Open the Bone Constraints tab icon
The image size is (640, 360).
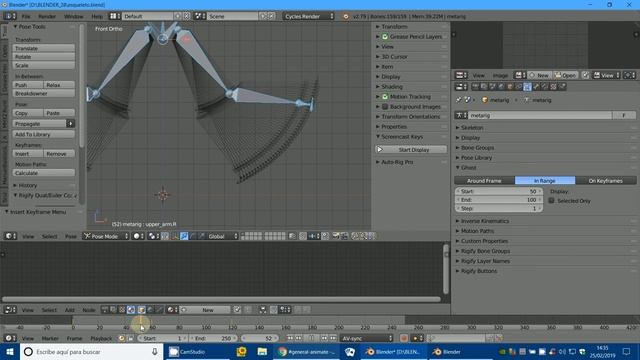pos(544,87)
